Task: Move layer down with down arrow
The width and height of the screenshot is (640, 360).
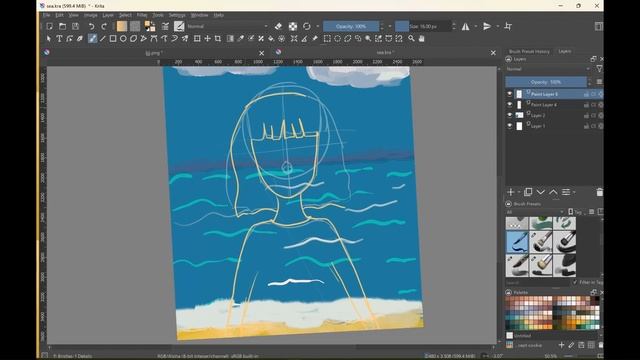Action: (x=541, y=192)
